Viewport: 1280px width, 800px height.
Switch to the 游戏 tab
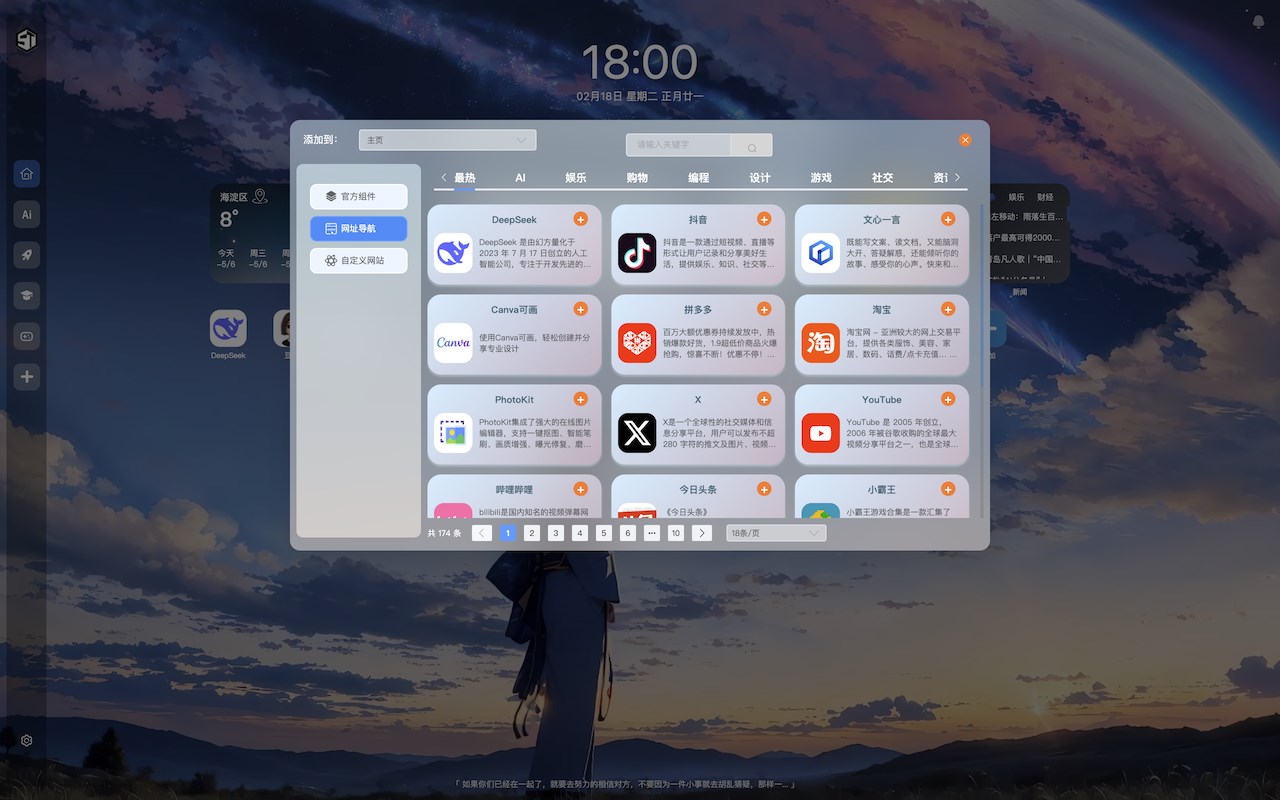(x=821, y=178)
